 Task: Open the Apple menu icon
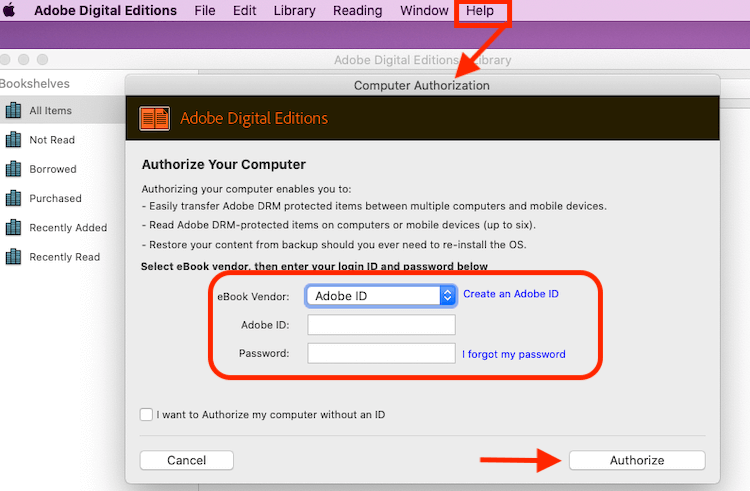click(9, 10)
